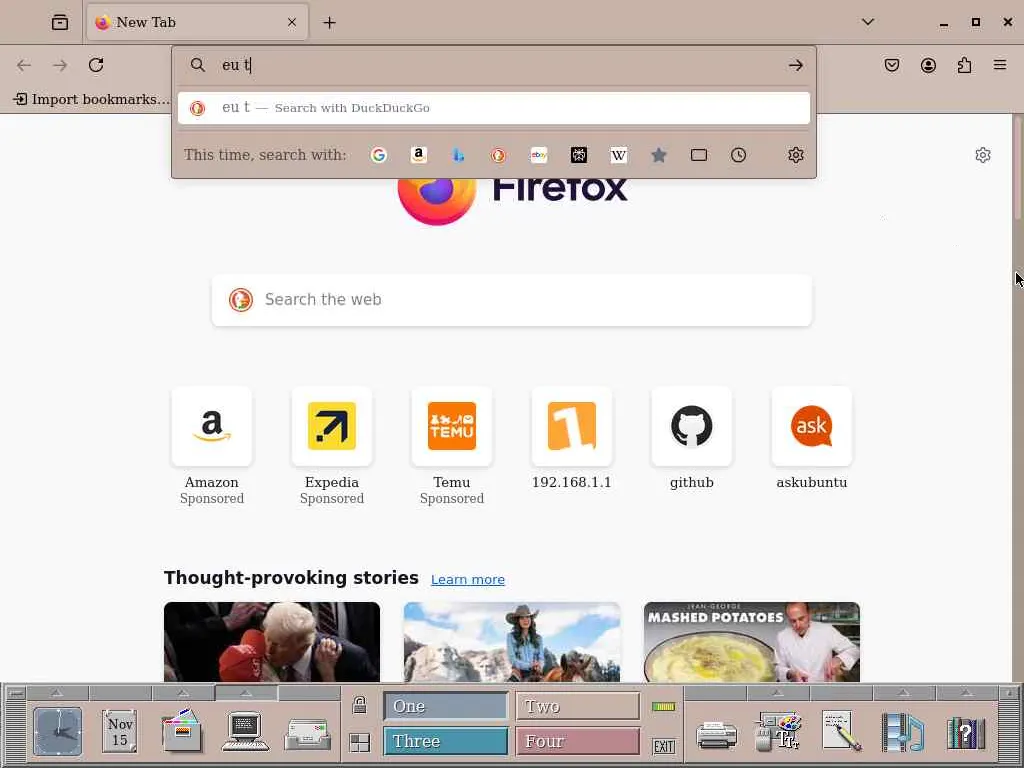Image resolution: width=1024 pixels, height=768 pixels.
Task: Open cowgirl Mount Rushmore story thumbnail
Action: 512,642
